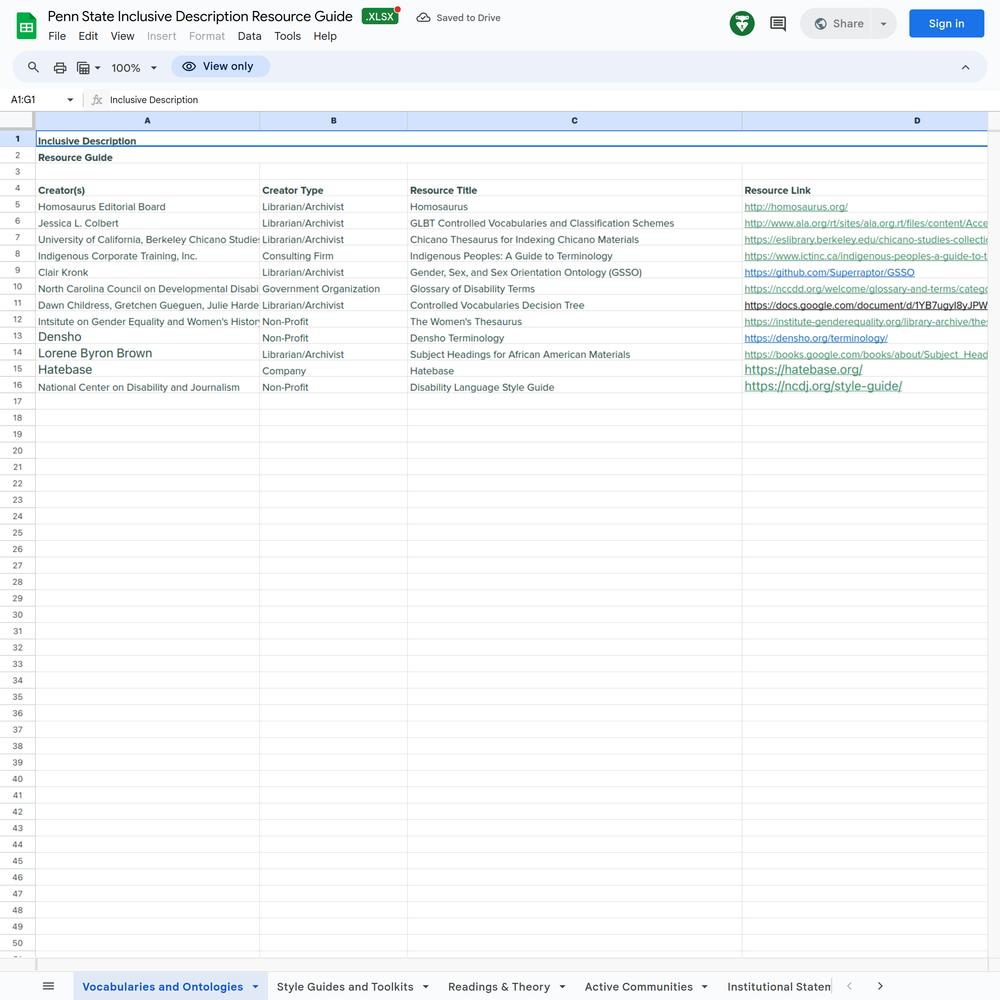The height and width of the screenshot is (1000, 1000).
Task: Open Style Guides and Toolkits tab menu arrow
Action: coord(425,987)
